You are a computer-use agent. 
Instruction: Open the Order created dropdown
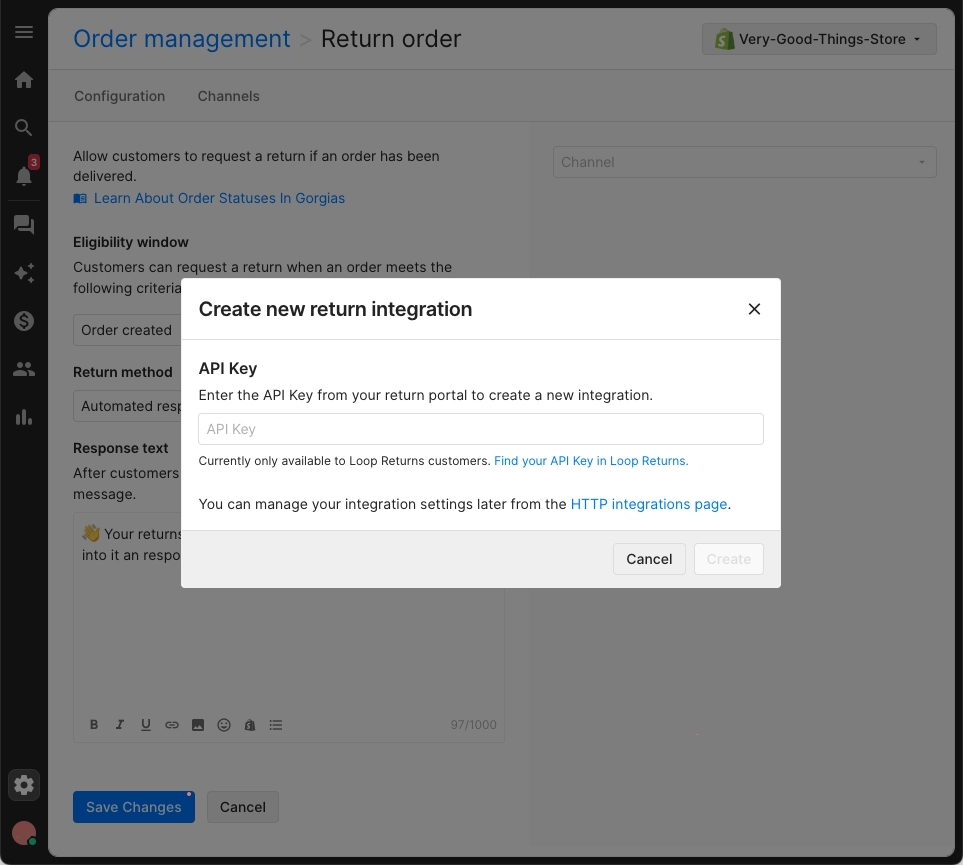[x=127, y=330]
